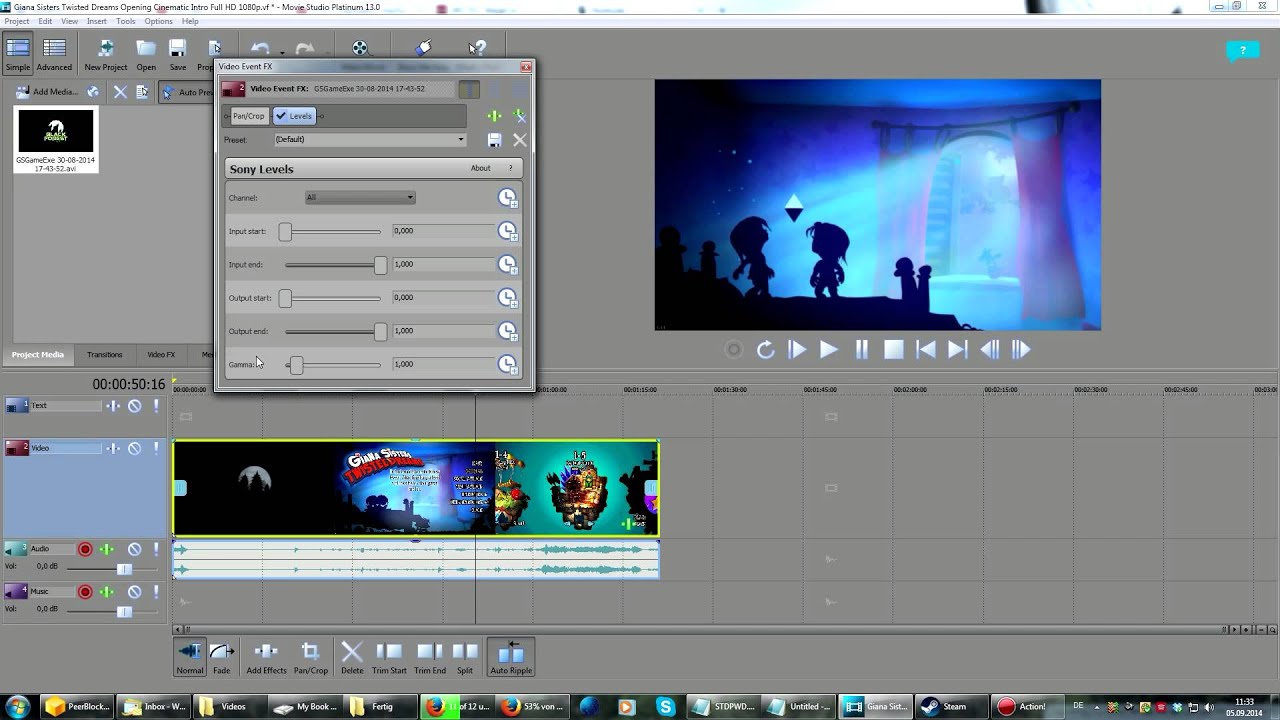Image resolution: width=1280 pixels, height=720 pixels.
Task: Click Output end animate clock icon
Action: tap(508, 331)
